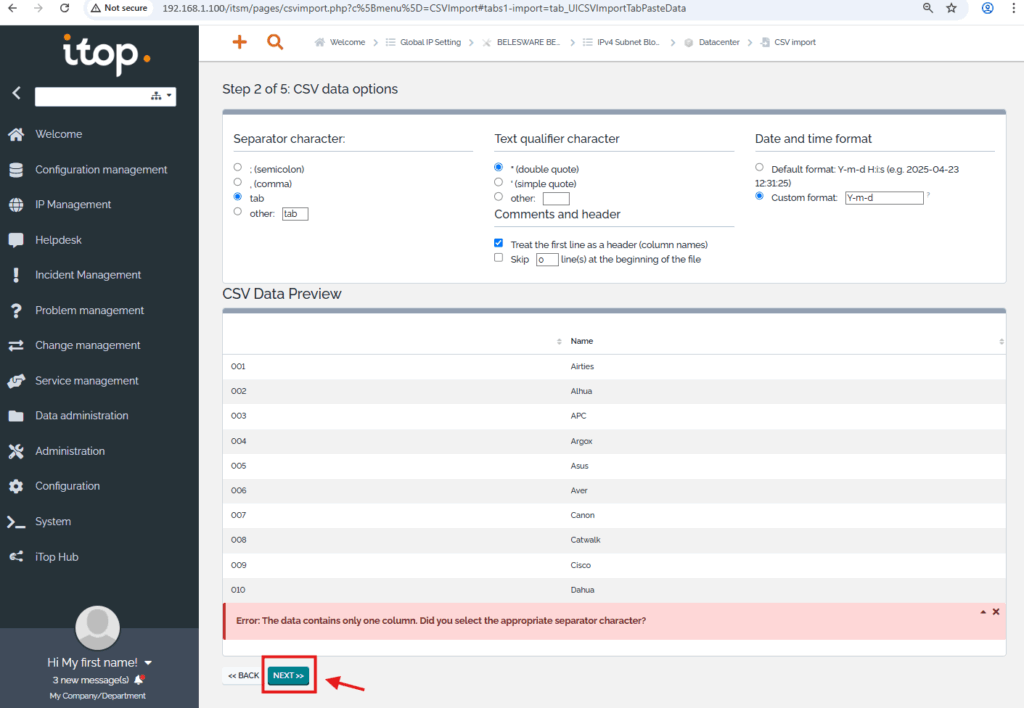Viewport: 1024px width, 708px height.
Task: Click the NEXT >> button
Action: point(288,676)
